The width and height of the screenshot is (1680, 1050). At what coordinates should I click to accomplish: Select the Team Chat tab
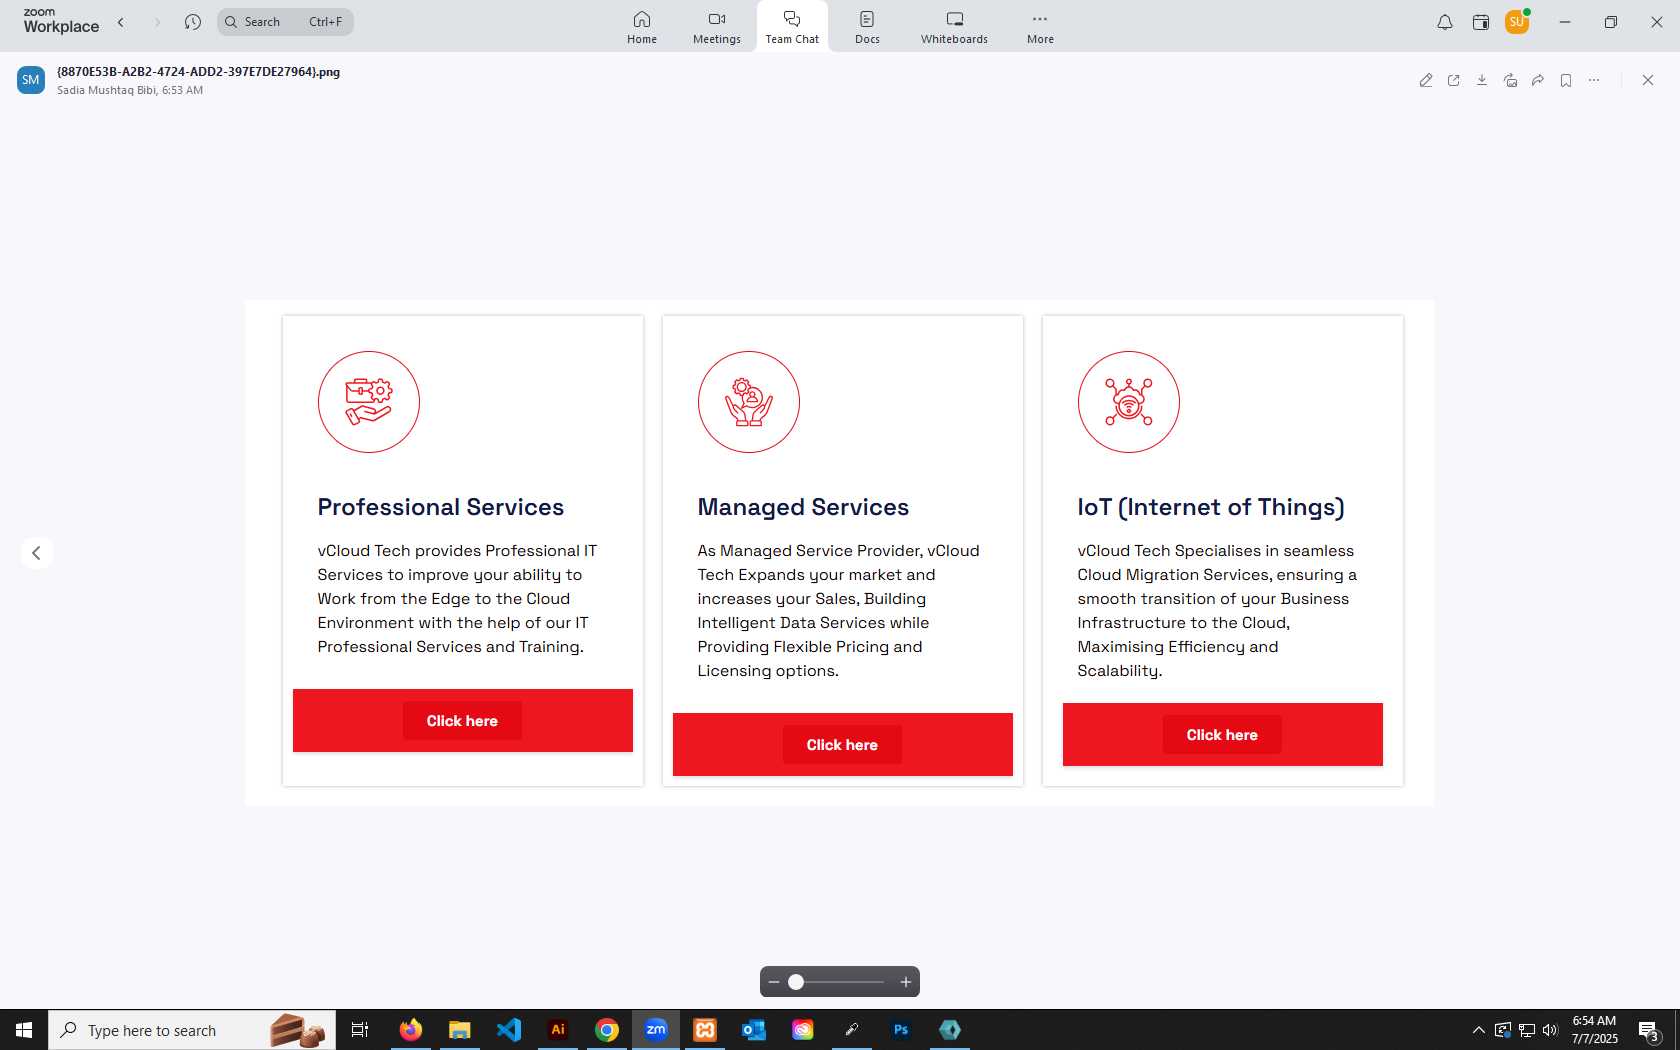(x=792, y=27)
